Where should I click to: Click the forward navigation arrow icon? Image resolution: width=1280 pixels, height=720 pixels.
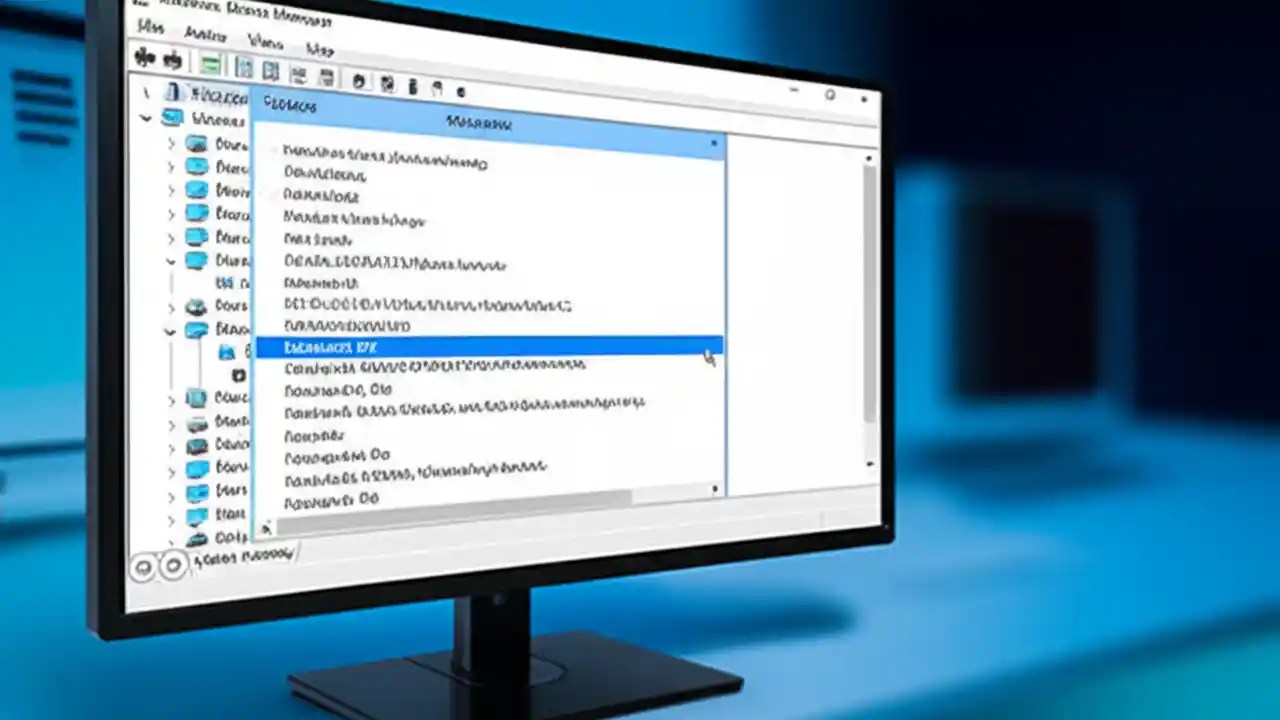point(172,59)
